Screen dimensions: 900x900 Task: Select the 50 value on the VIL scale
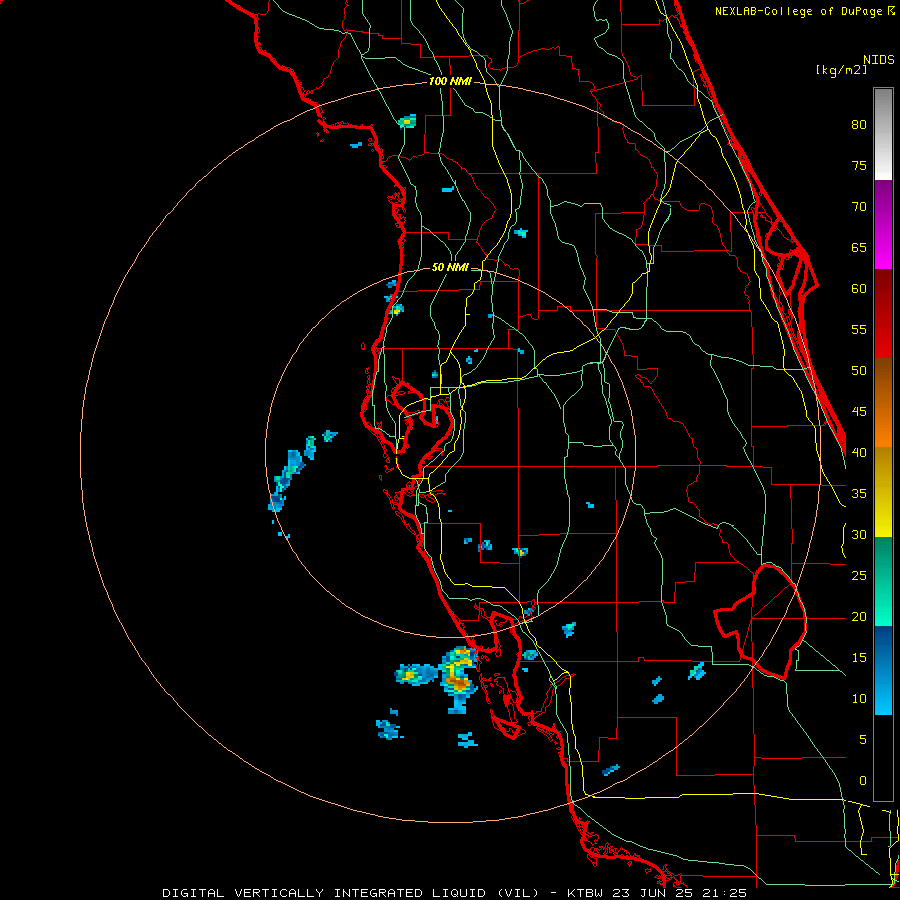859,371
